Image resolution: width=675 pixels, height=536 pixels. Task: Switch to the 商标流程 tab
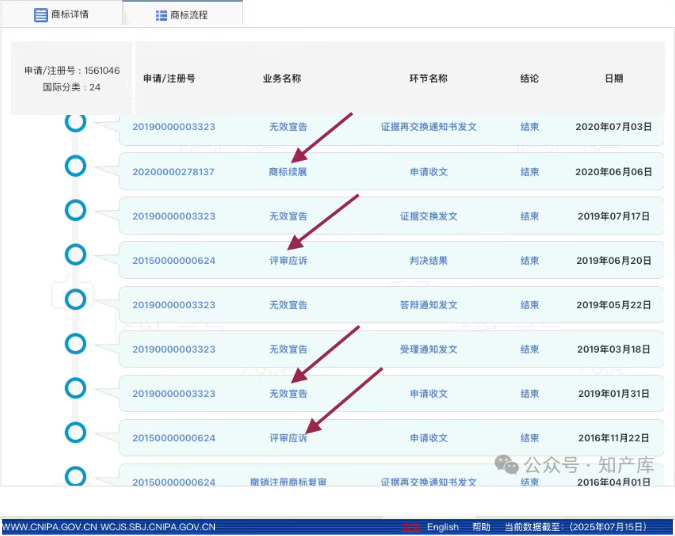click(x=182, y=16)
